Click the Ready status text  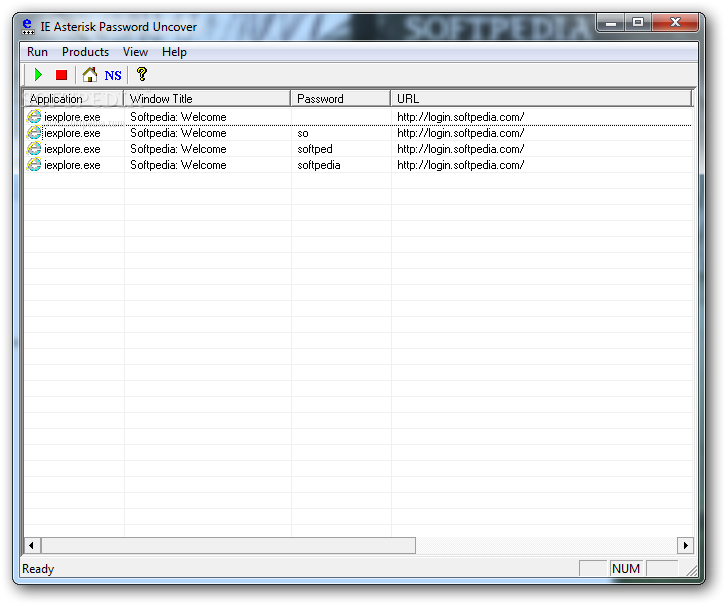38,569
